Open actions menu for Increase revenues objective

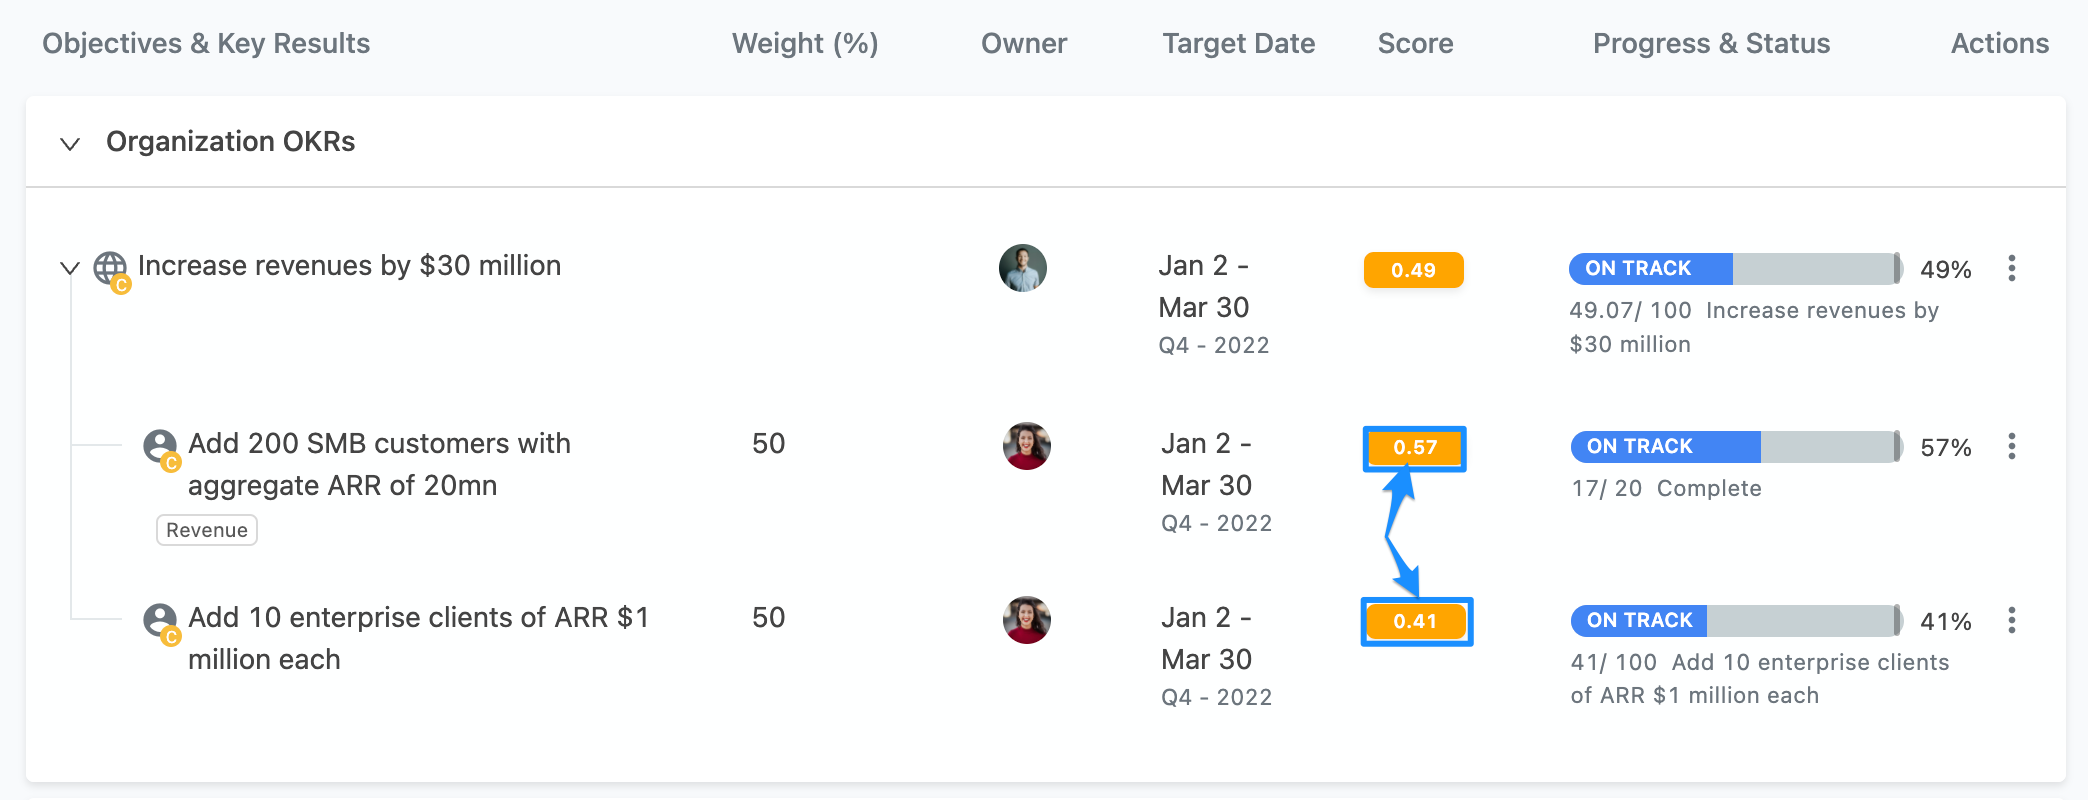pos(2011,268)
